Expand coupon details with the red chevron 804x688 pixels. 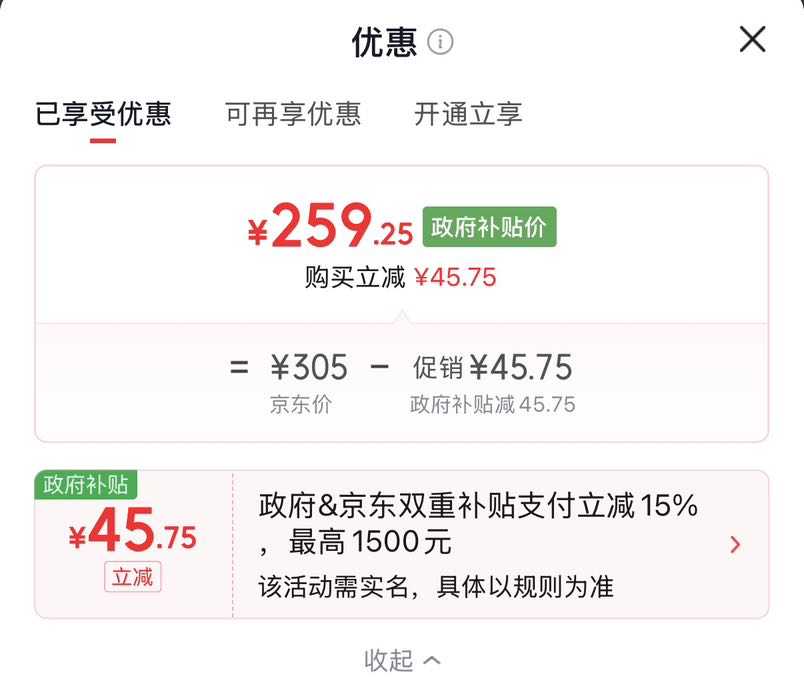click(735, 544)
